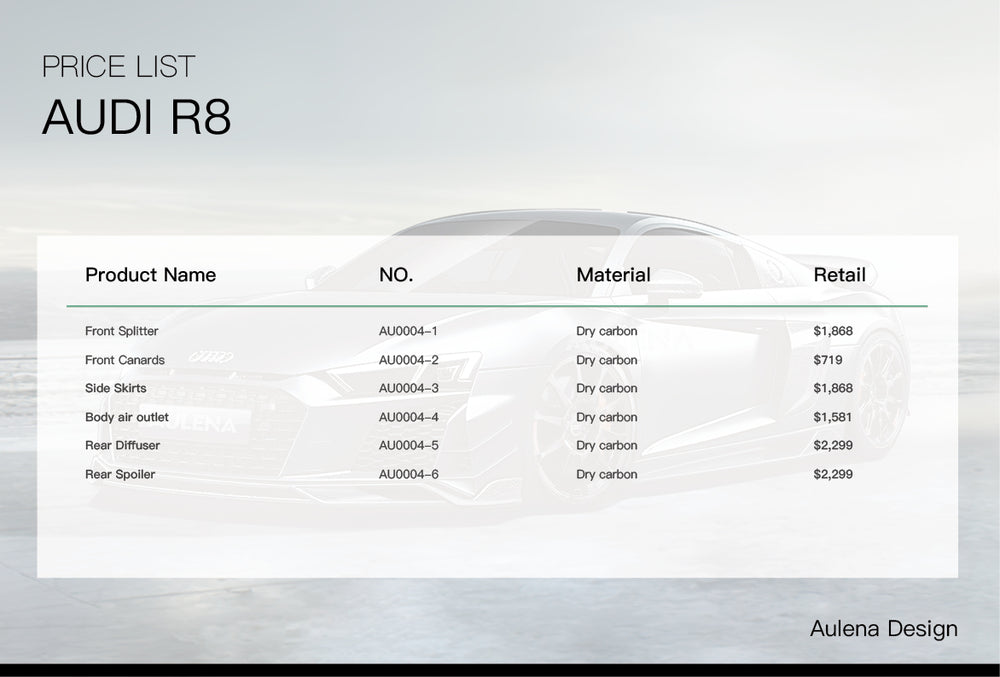Image resolution: width=1000 pixels, height=677 pixels.
Task: Select part number AU0004-3
Action: coord(408,388)
